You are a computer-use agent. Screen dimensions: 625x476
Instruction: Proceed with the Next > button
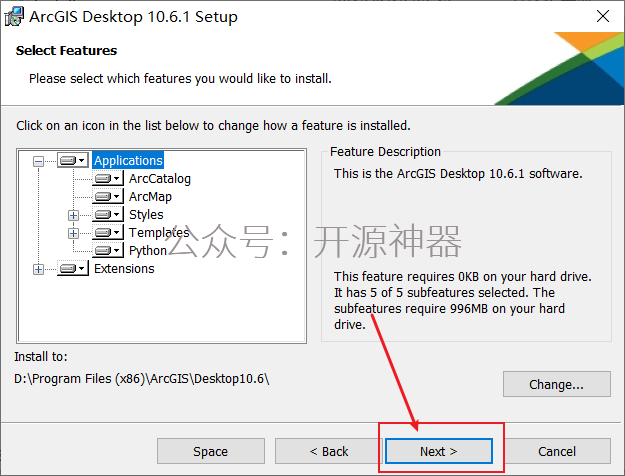click(x=439, y=451)
